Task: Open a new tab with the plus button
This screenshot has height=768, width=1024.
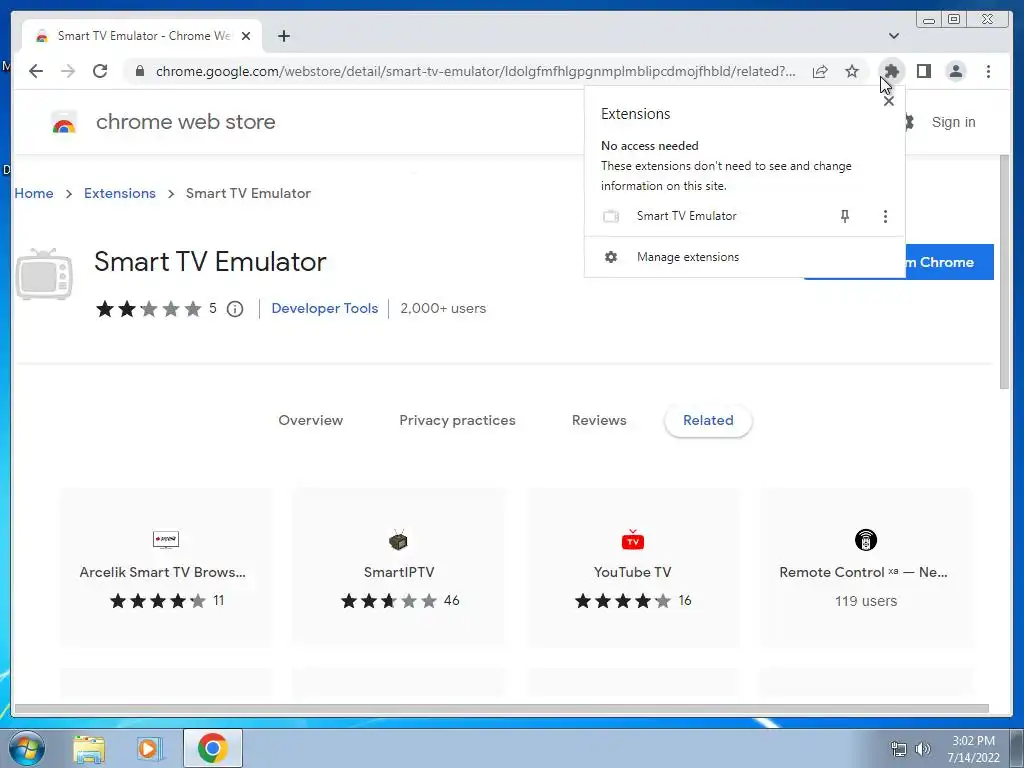Action: [x=283, y=36]
